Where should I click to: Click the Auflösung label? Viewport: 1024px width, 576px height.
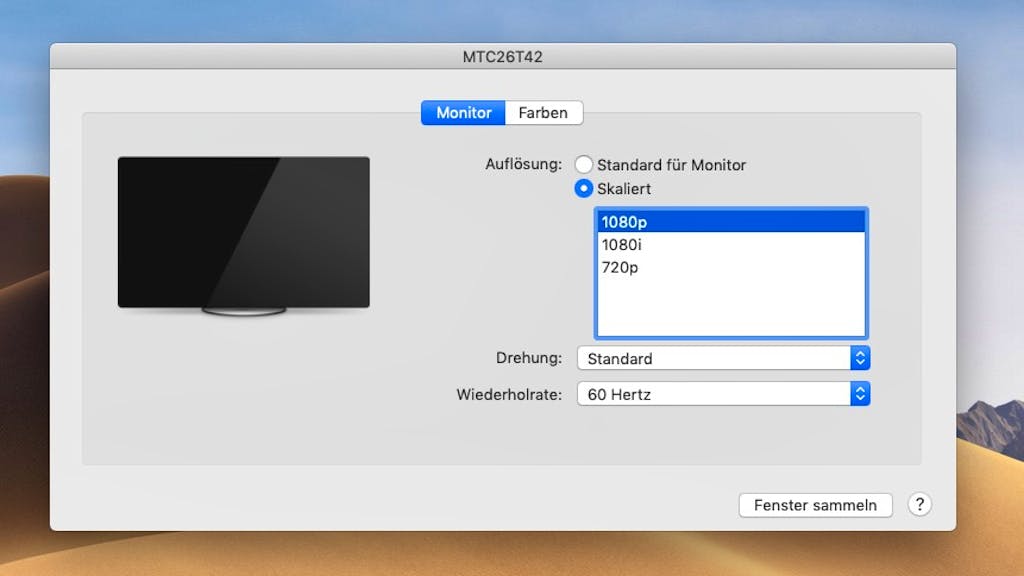pos(523,165)
